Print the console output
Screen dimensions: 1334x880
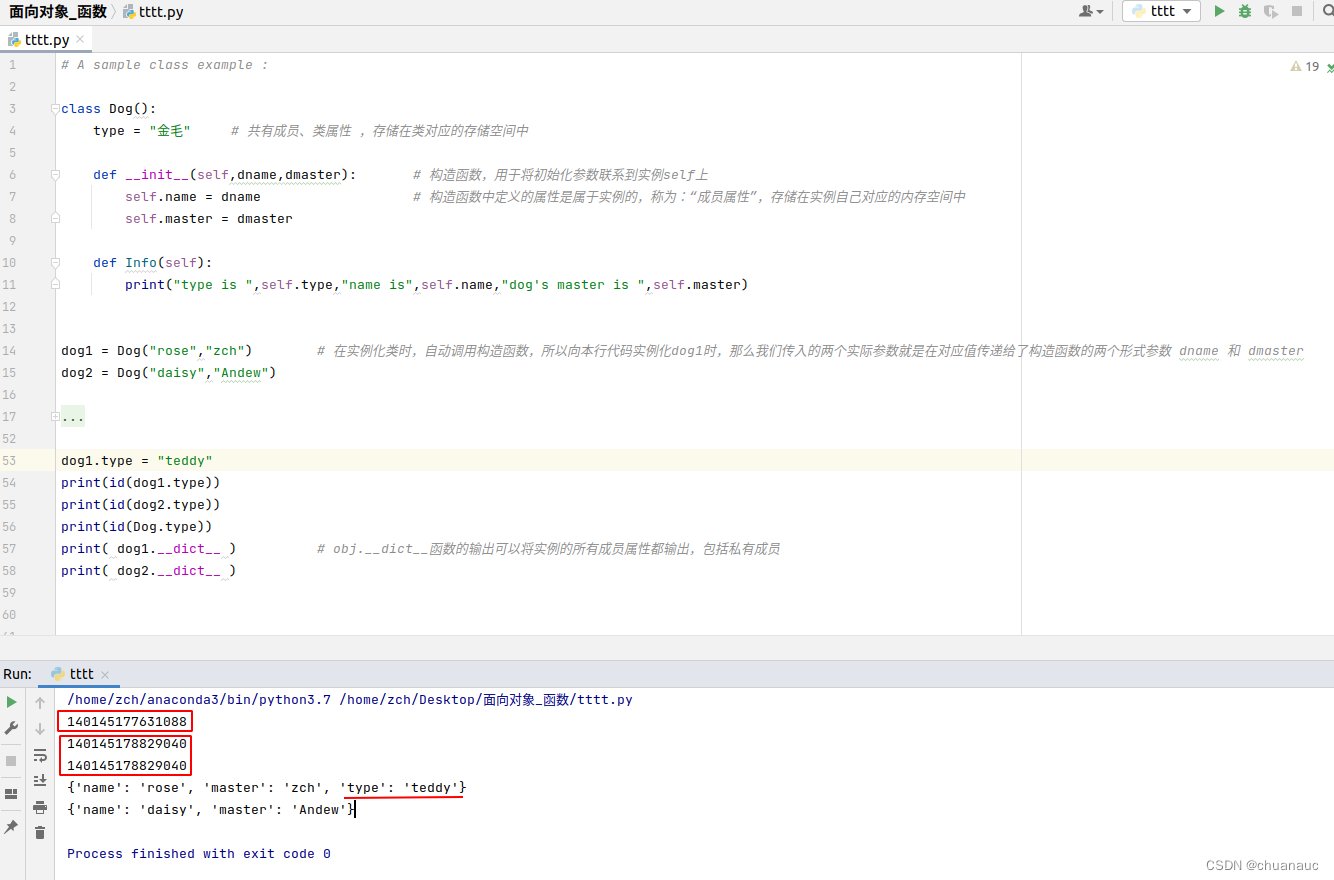[x=39, y=809]
